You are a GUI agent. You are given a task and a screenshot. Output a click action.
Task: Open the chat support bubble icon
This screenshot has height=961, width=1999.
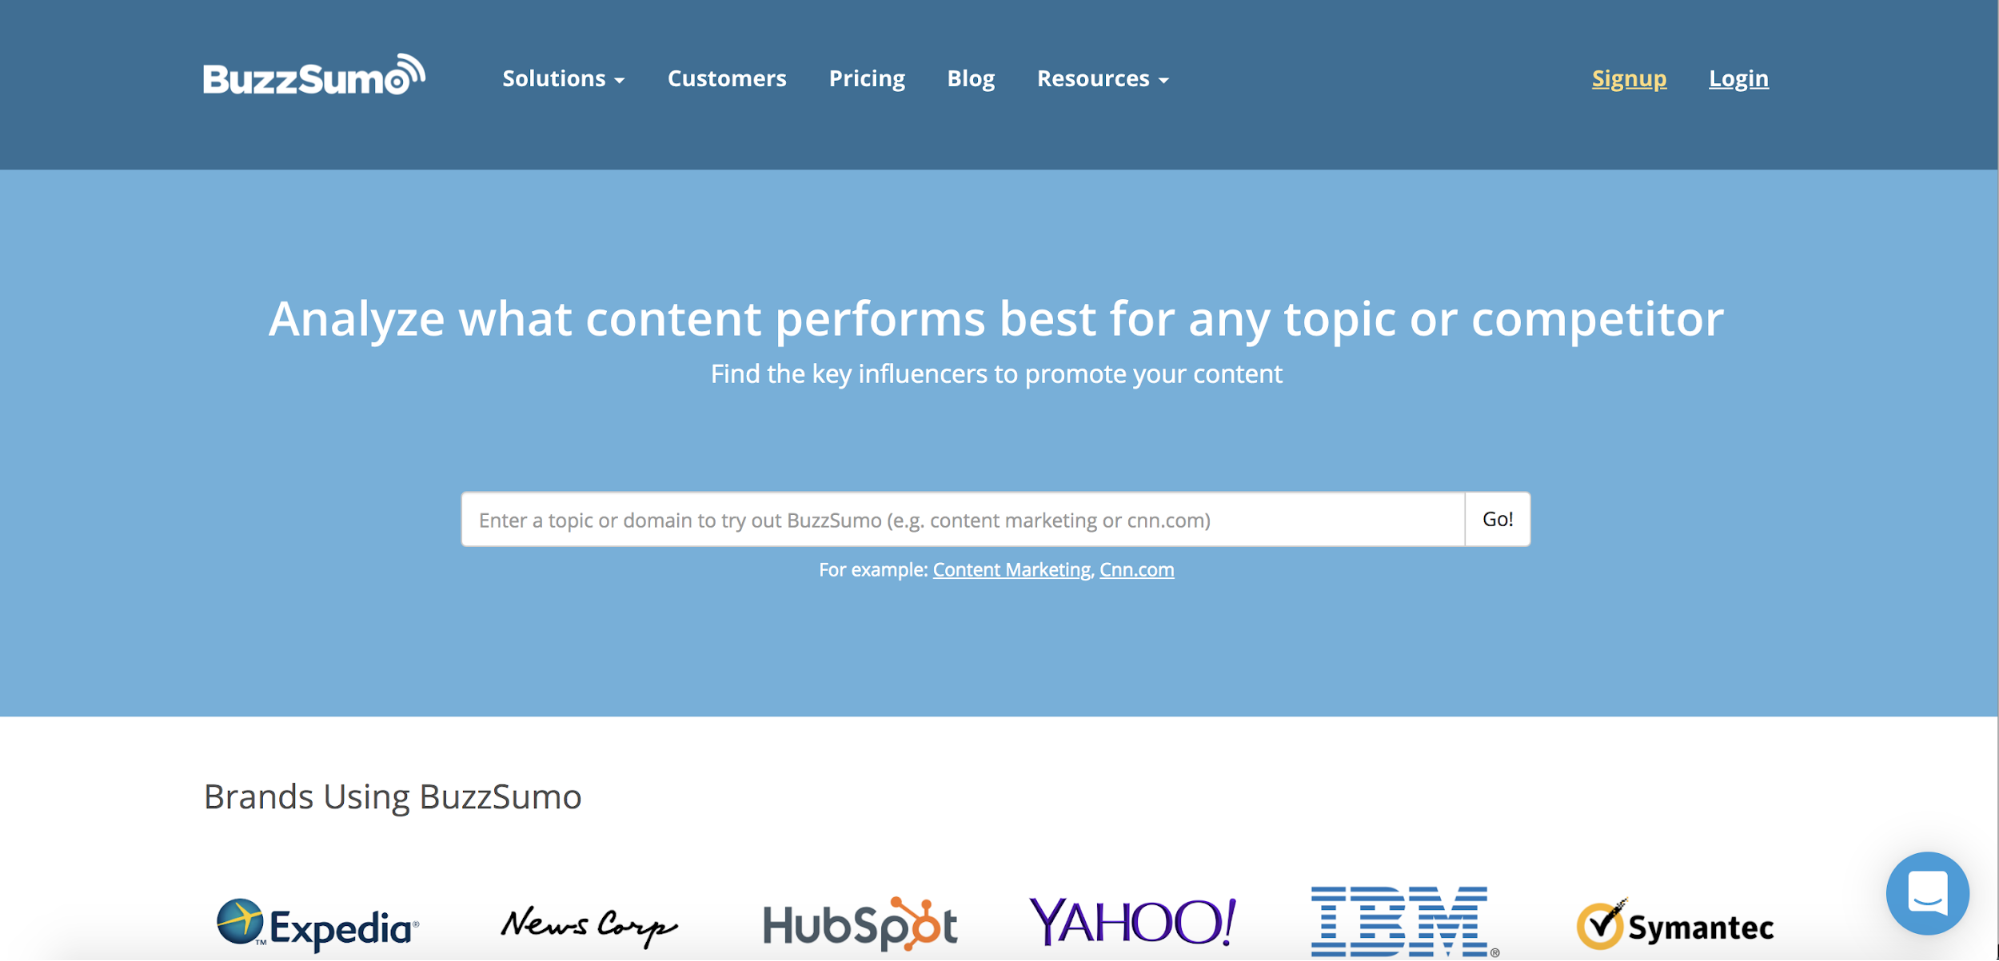(1927, 892)
